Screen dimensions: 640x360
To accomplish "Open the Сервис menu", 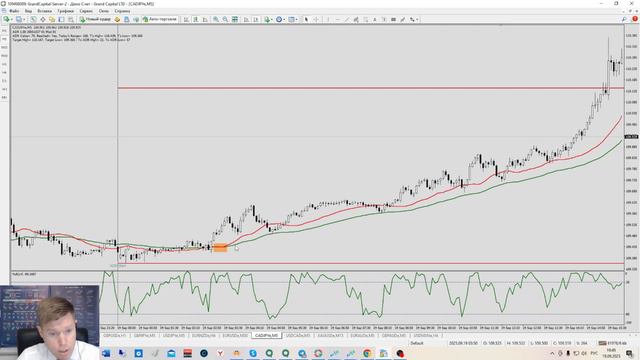I will click(86, 11).
